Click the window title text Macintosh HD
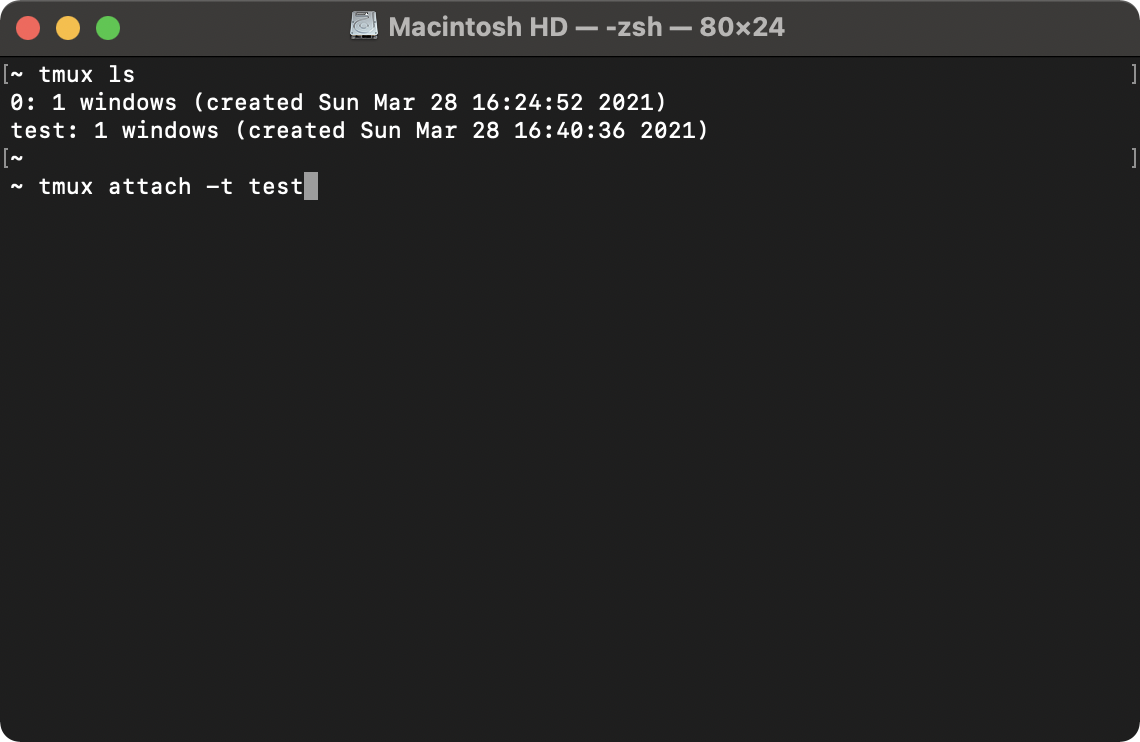The height and width of the screenshot is (742, 1140). [478, 27]
